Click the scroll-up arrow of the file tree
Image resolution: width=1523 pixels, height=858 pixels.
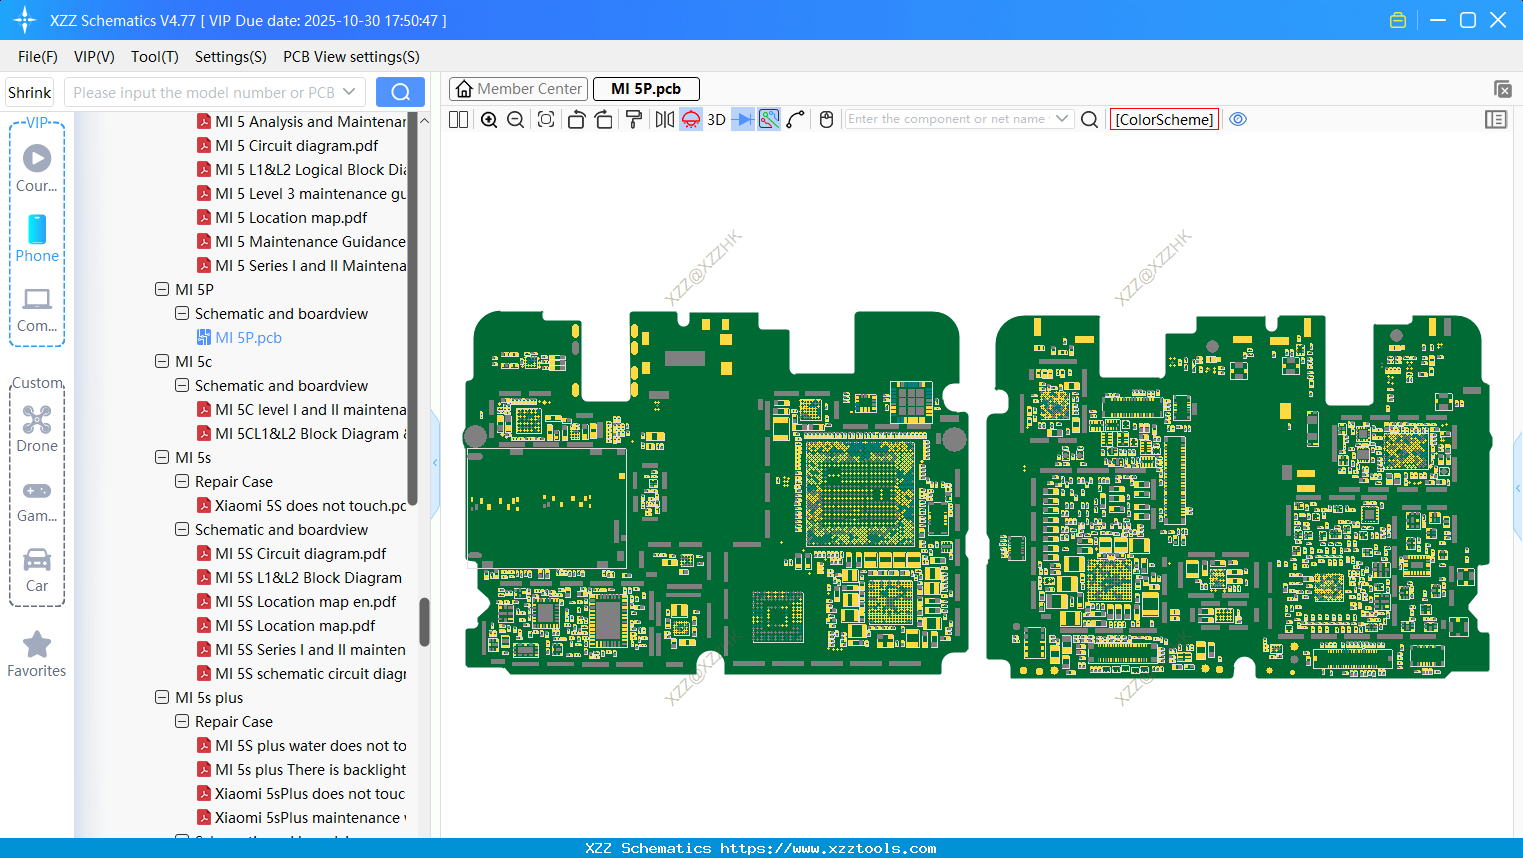pos(424,121)
